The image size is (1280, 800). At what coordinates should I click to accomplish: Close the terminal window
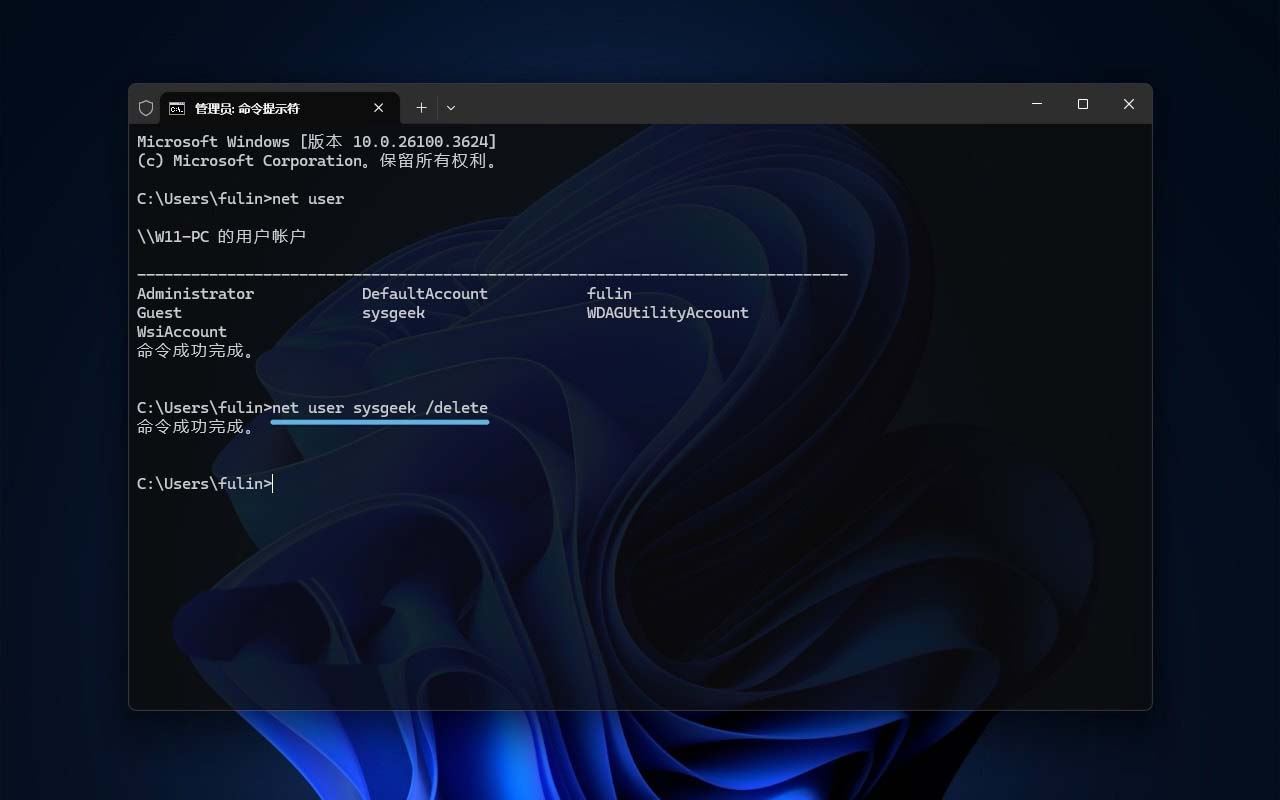[1128, 104]
